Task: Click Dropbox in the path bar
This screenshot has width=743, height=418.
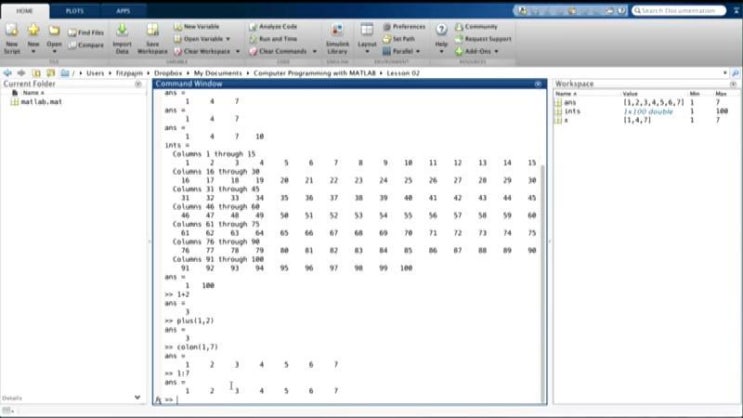Action: point(168,73)
